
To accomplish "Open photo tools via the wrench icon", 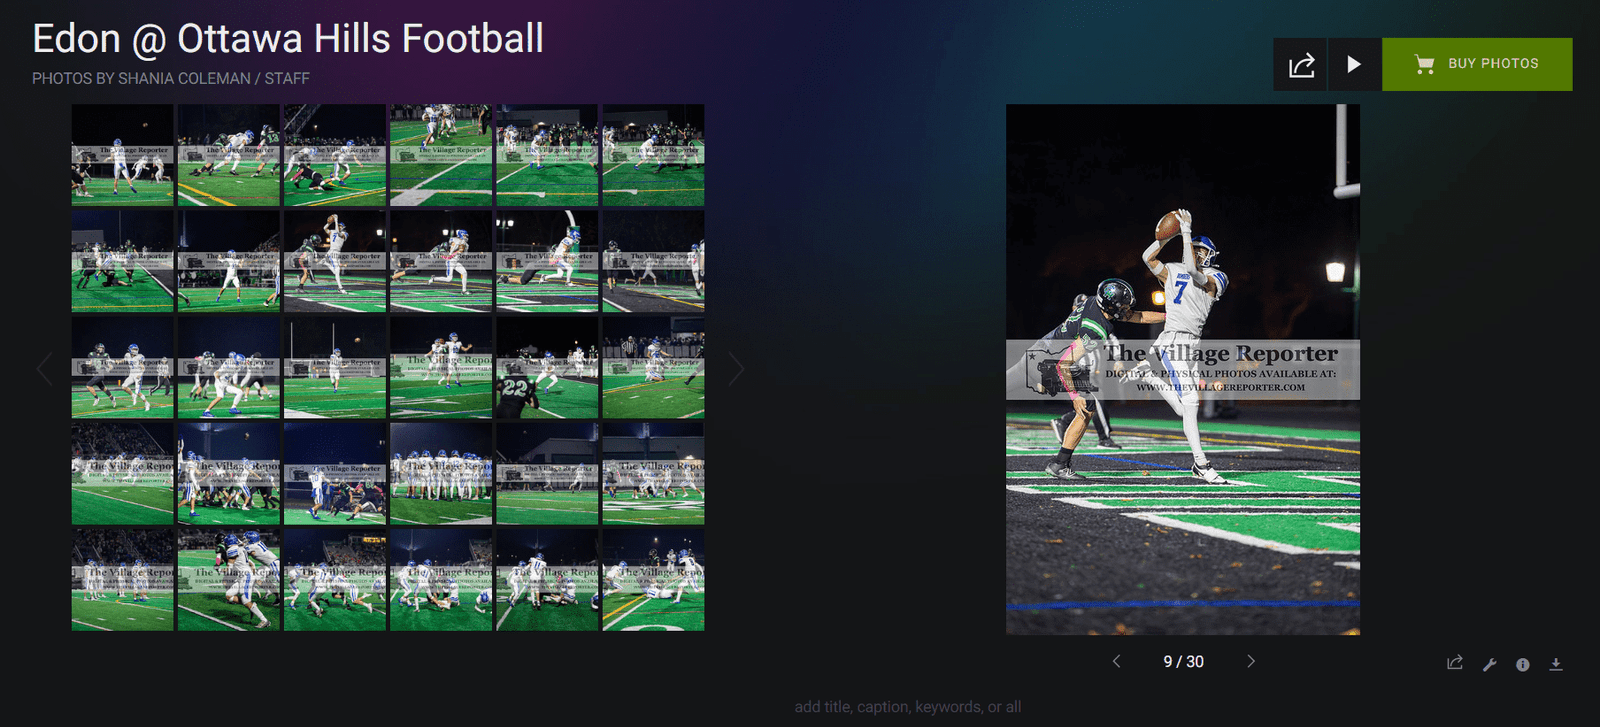I will click(1489, 664).
